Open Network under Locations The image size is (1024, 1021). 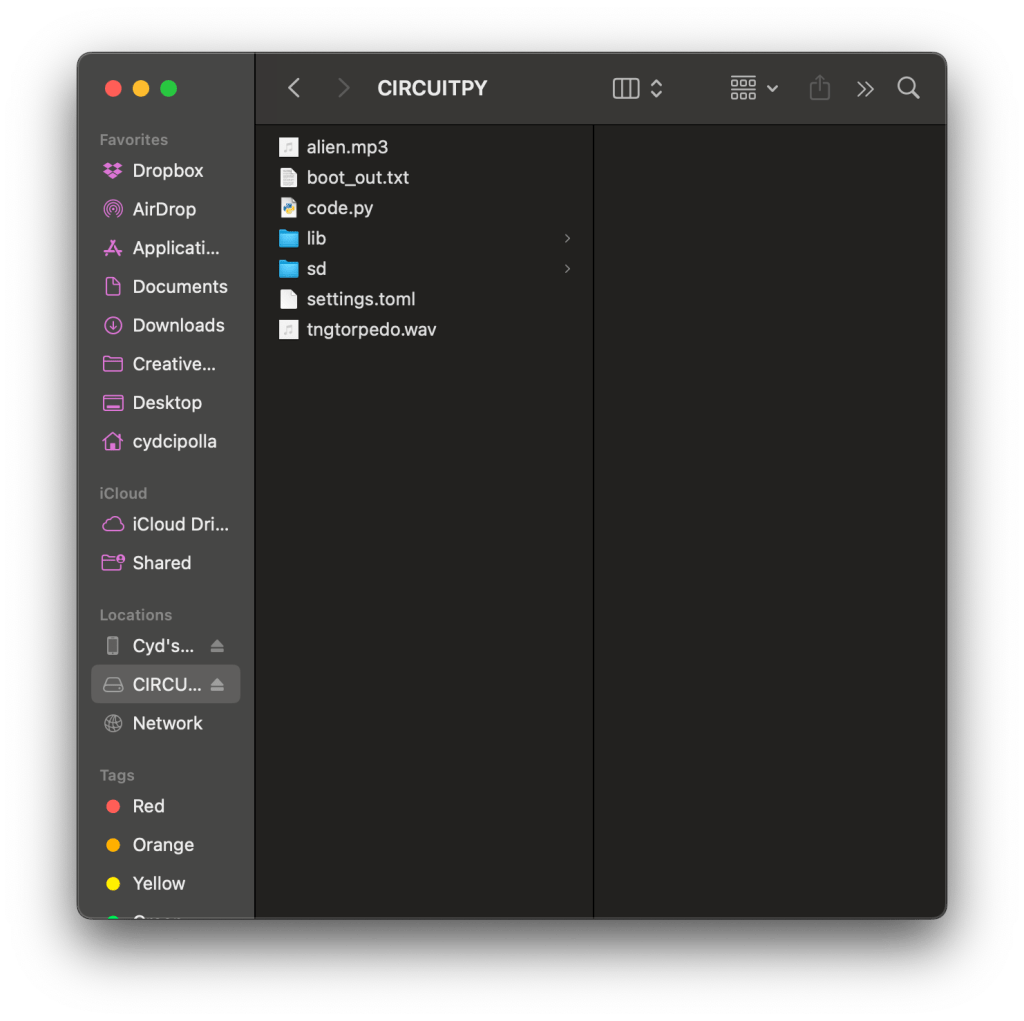point(167,723)
